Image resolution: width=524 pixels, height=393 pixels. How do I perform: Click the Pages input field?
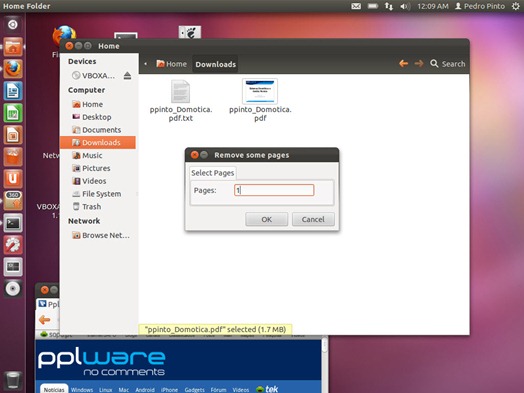(274, 190)
